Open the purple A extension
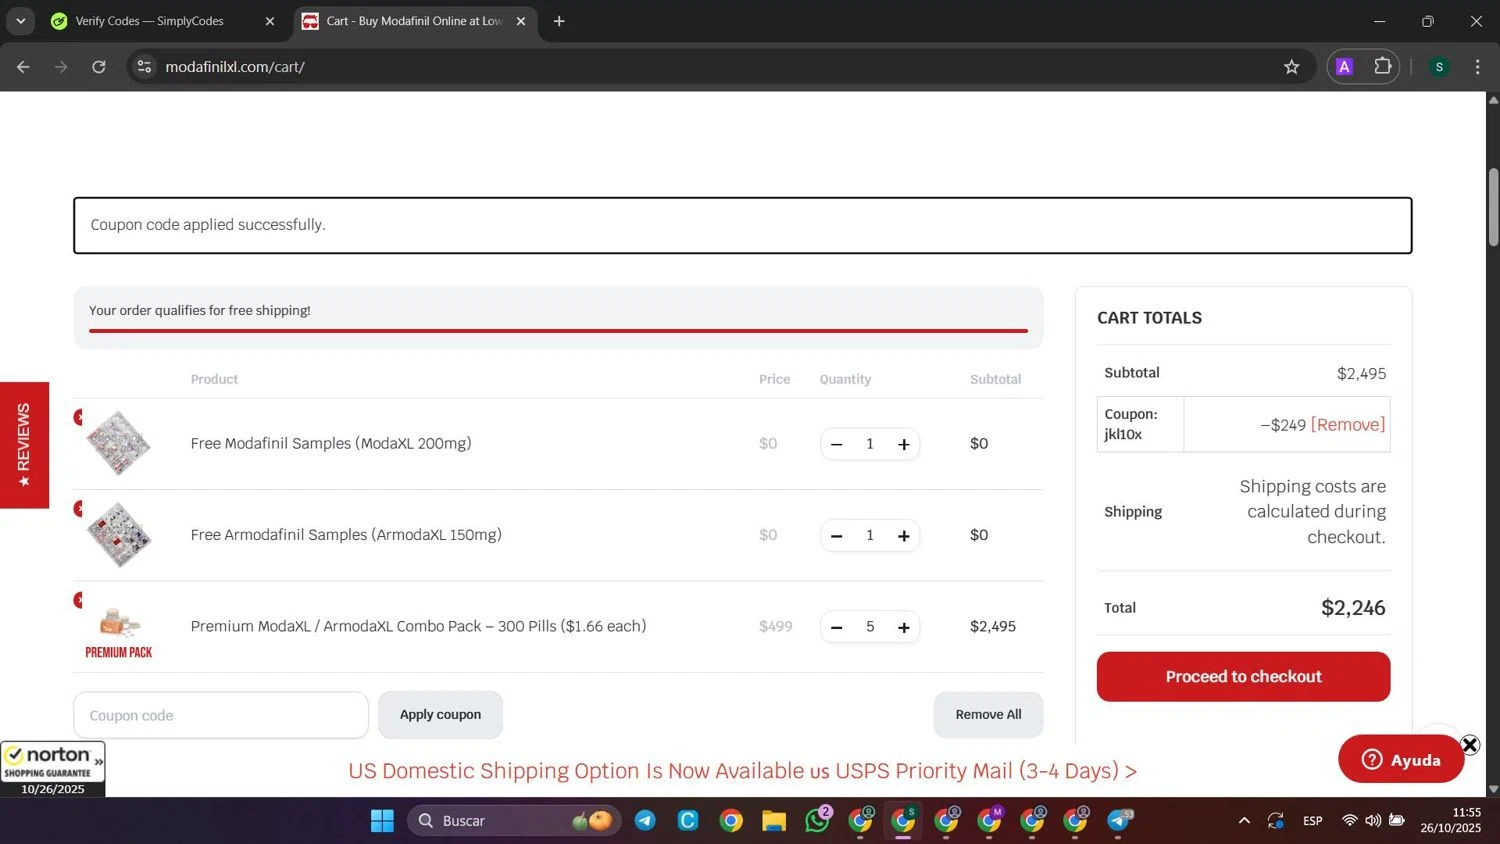 click(x=1344, y=67)
